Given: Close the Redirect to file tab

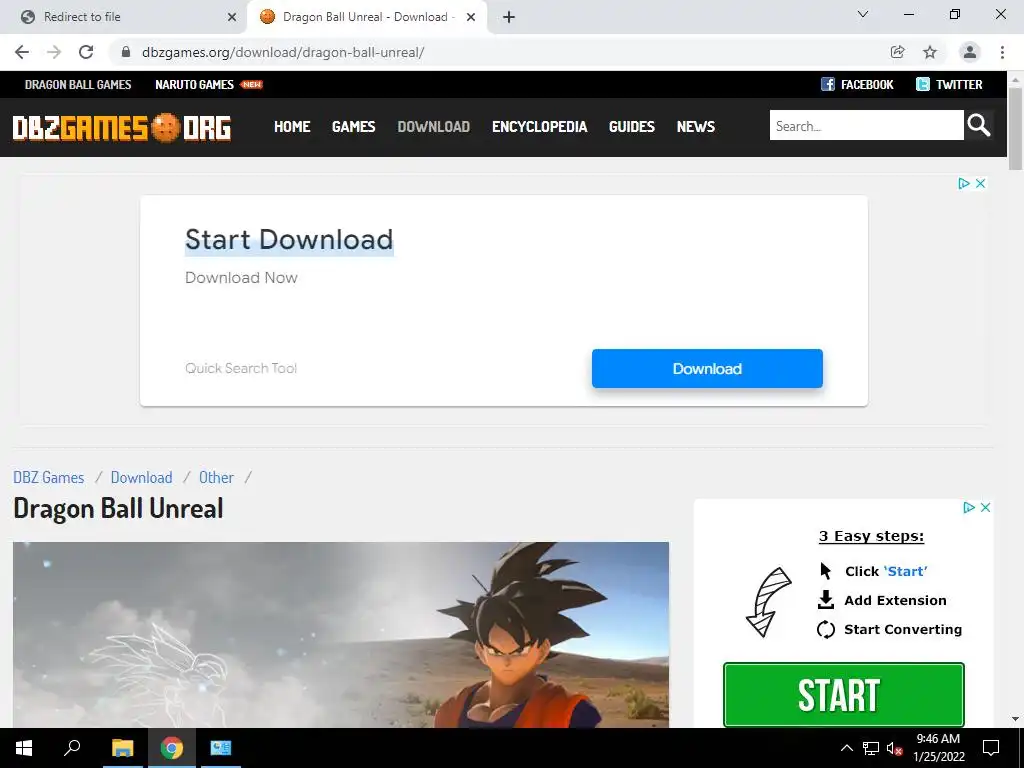Looking at the screenshot, I should click(232, 17).
